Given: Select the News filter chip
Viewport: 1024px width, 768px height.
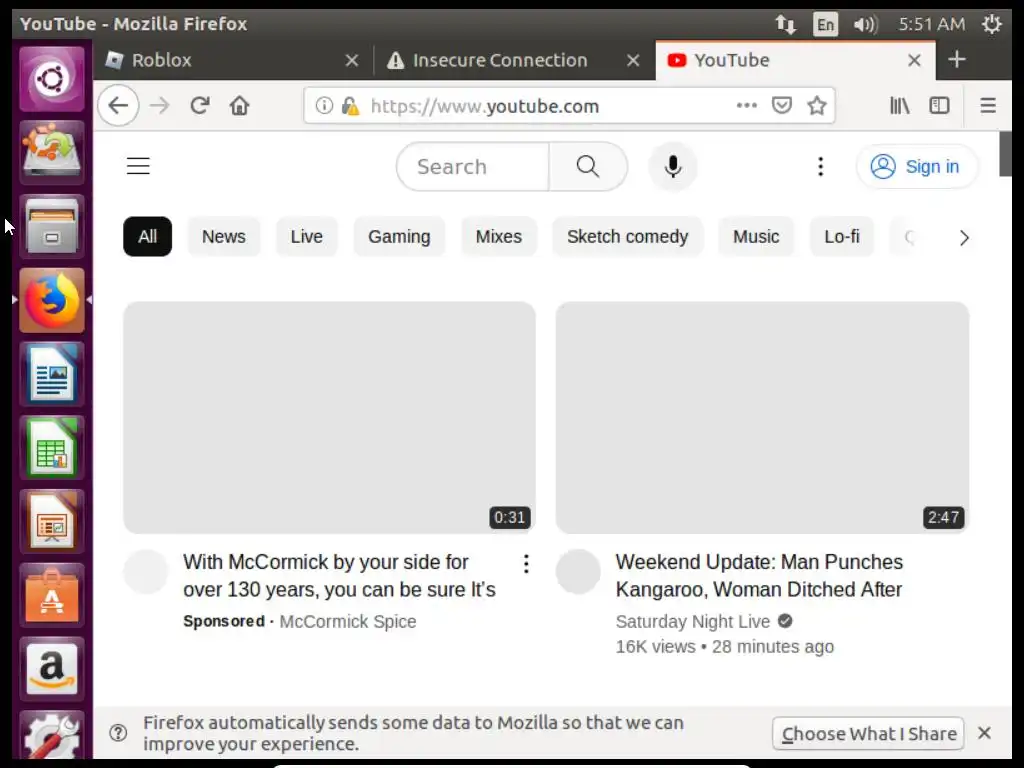Looking at the screenshot, I should [223, 236].
